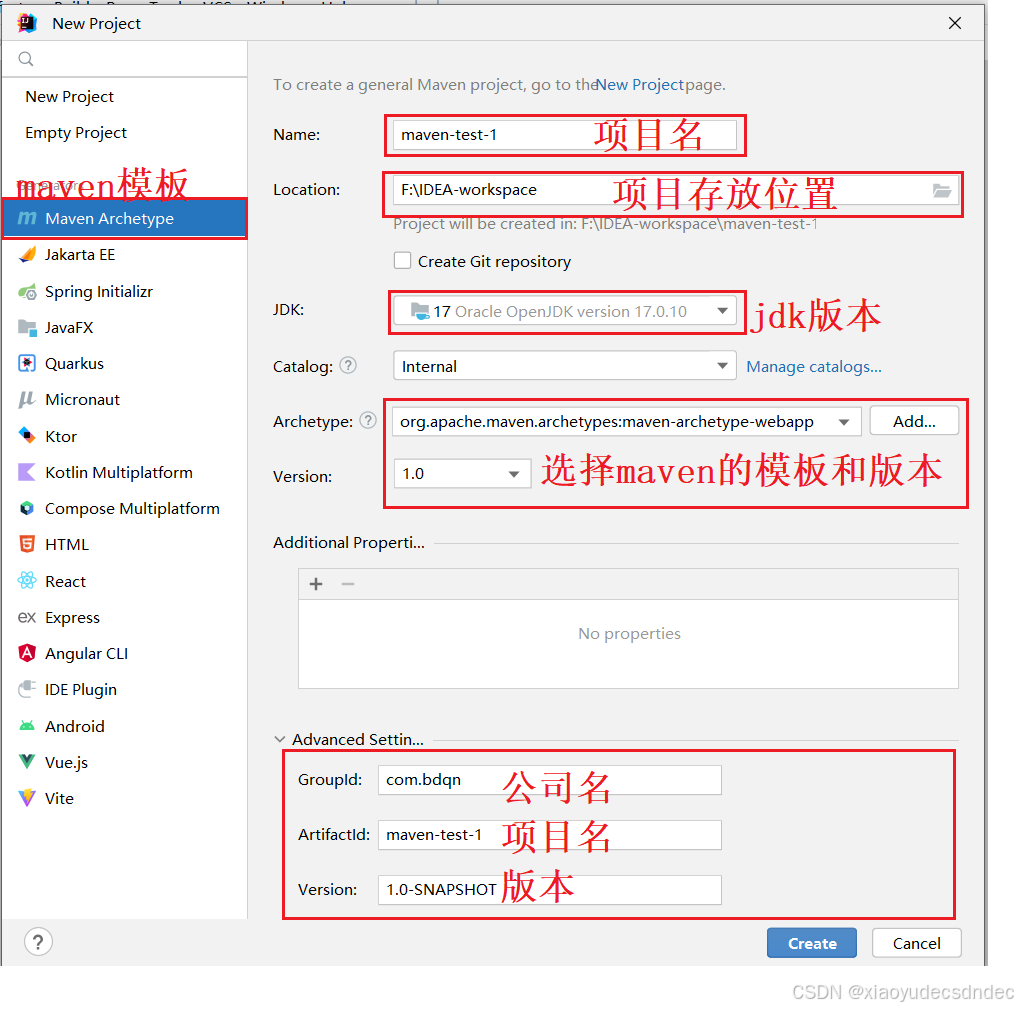This screenshot has width=1018, height=1010.
Task: Select the Quarkus generator label
Action: click(x=74, y=363)
